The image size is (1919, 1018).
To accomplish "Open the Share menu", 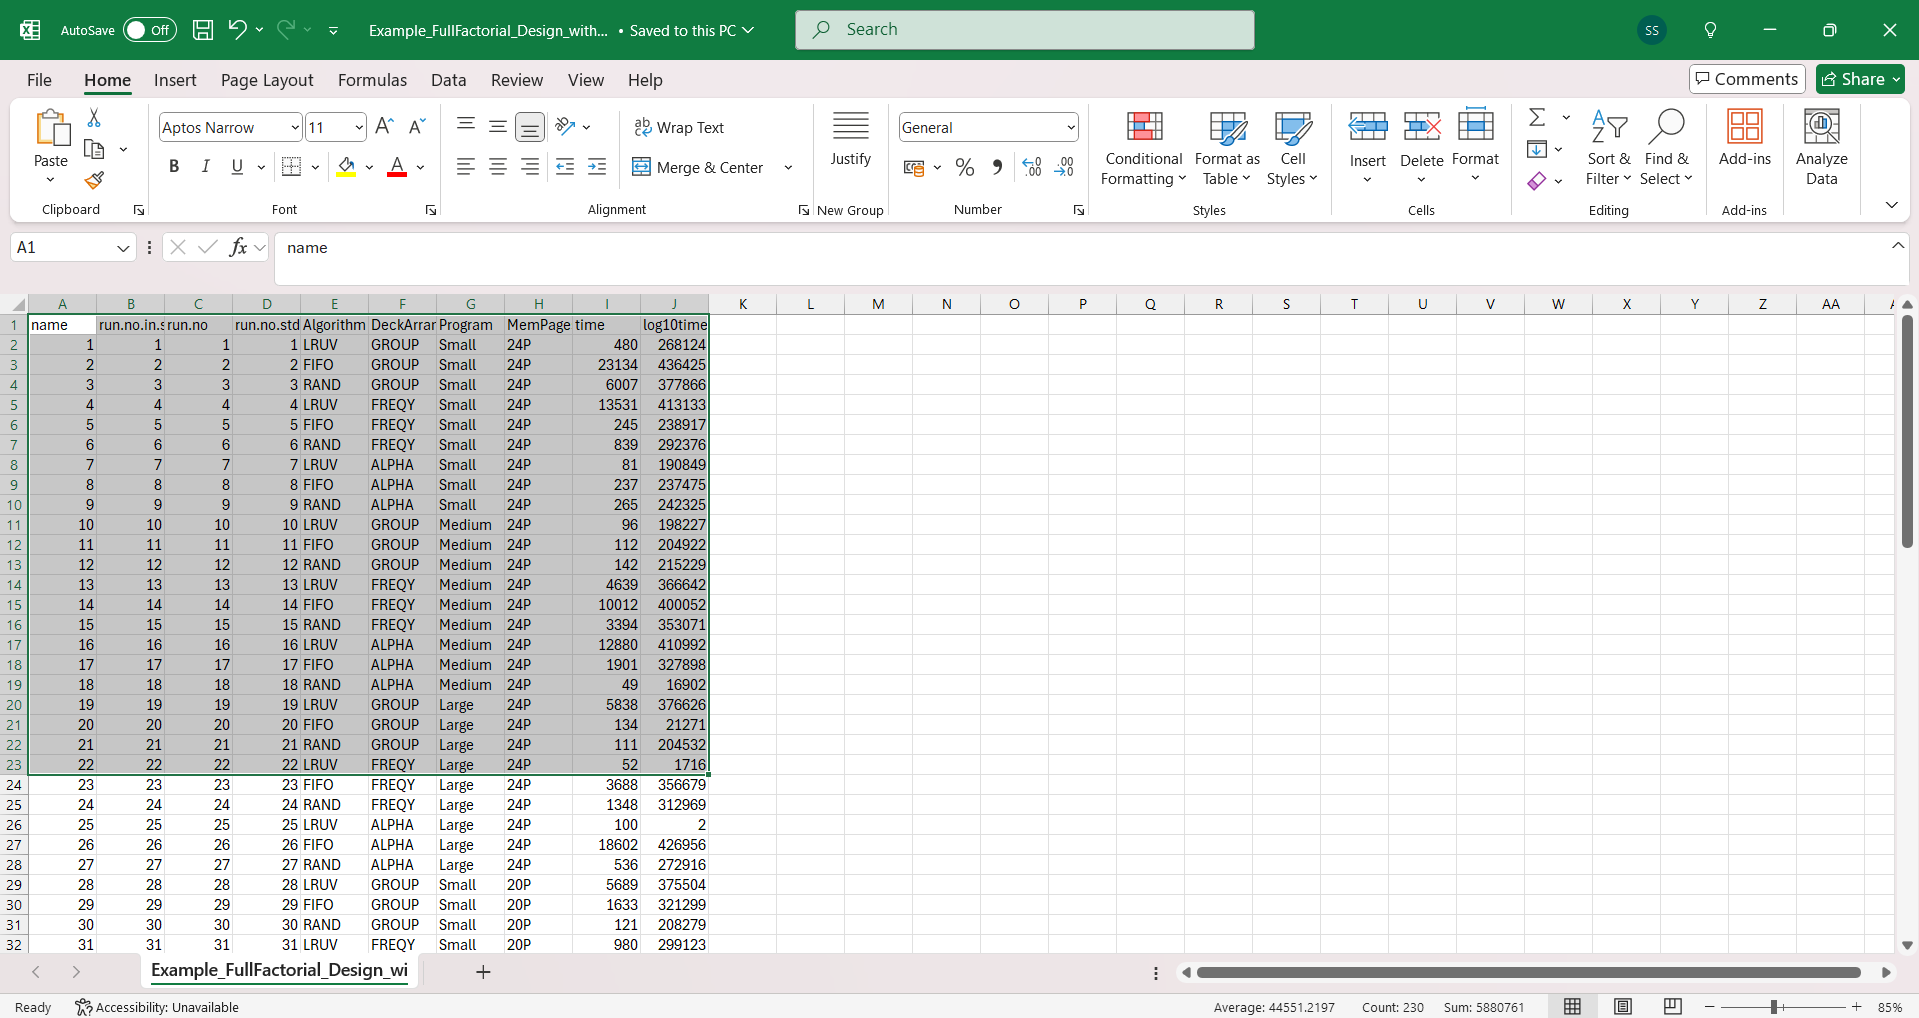I will (x=1858, y=78).
